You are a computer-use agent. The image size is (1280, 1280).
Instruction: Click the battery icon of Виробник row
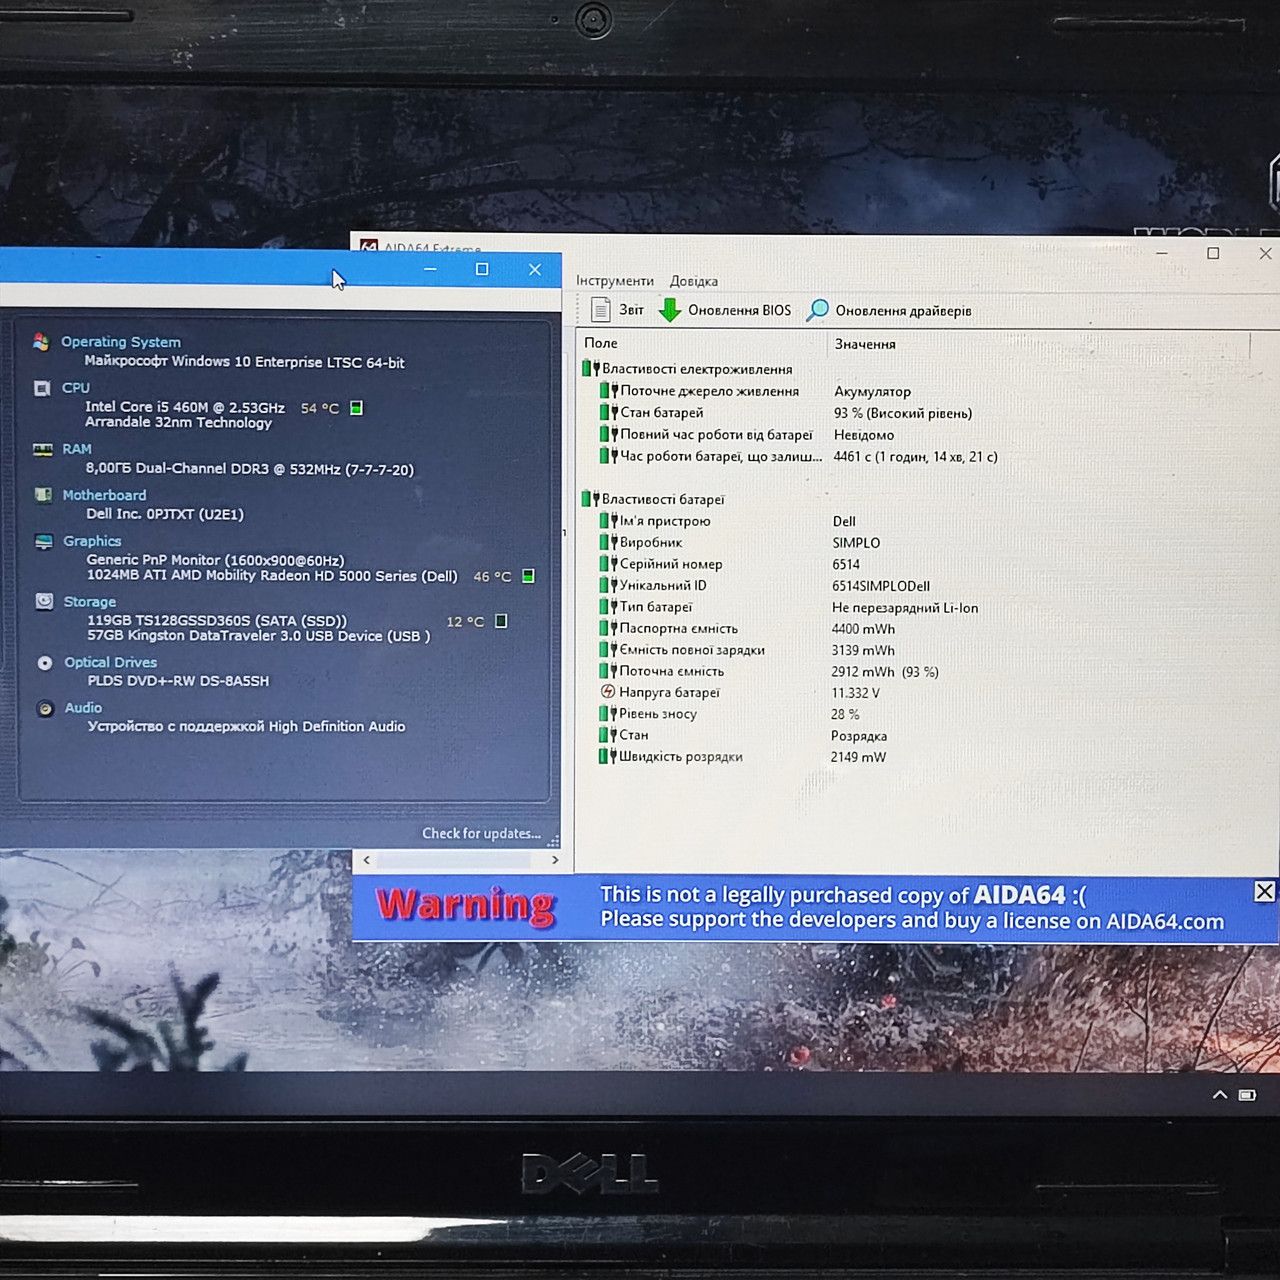[608, 542]
